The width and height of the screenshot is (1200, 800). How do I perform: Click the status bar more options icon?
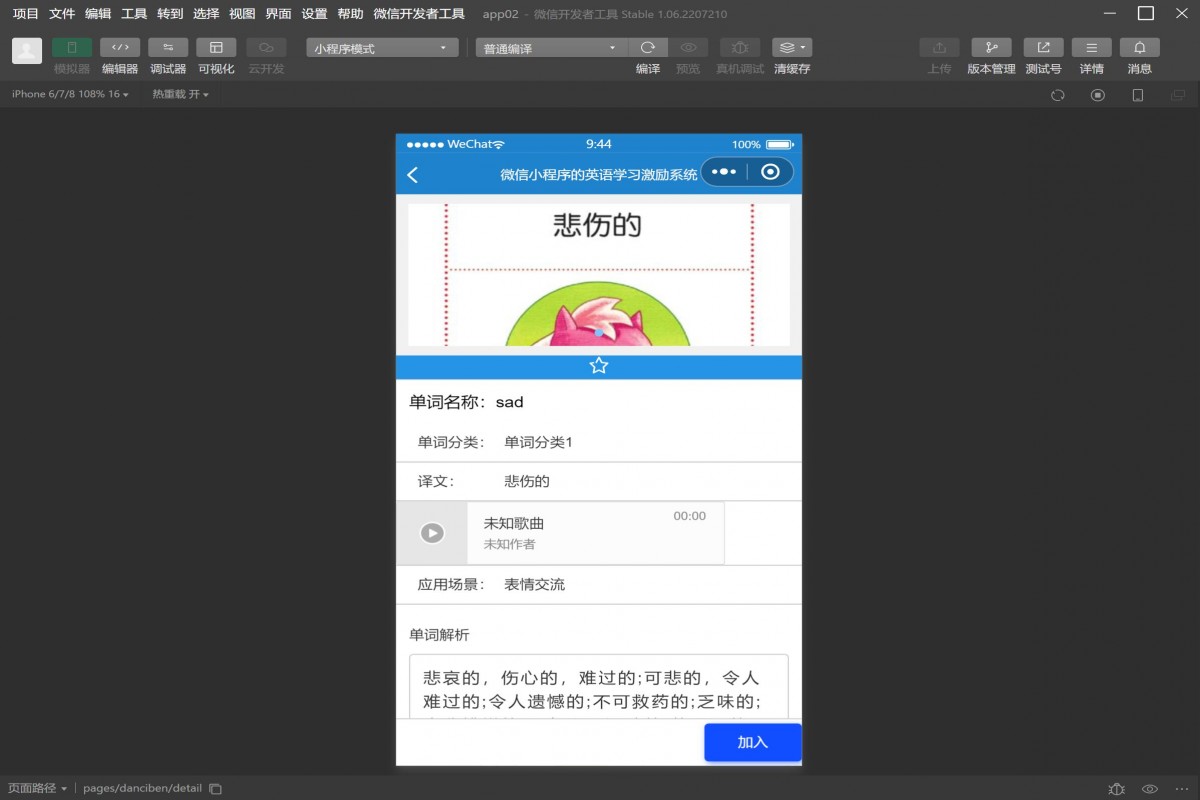(x=1181, y=788)
